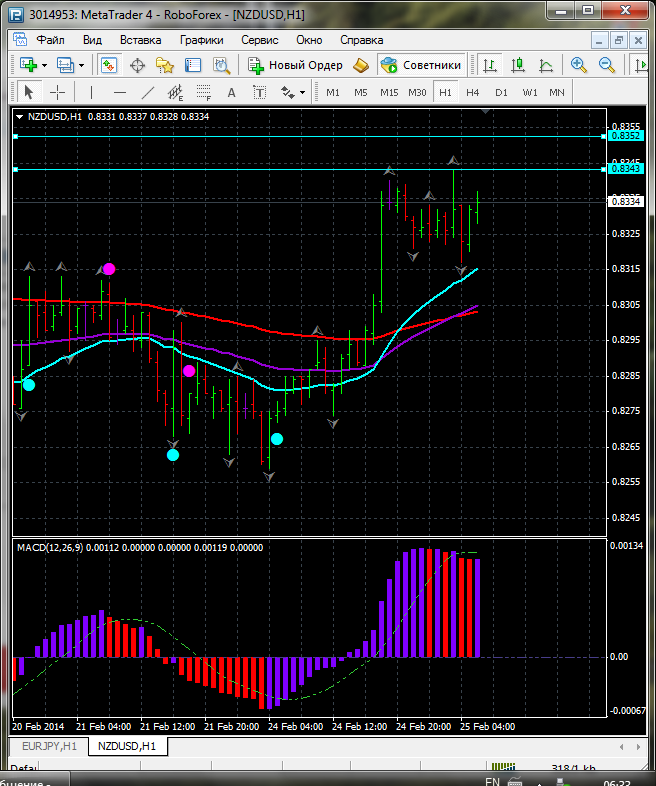Viewport: 656px width, 786px height.
Task: Switch to bar chart display
Action: pyautogui.click(x=490, y=65)
